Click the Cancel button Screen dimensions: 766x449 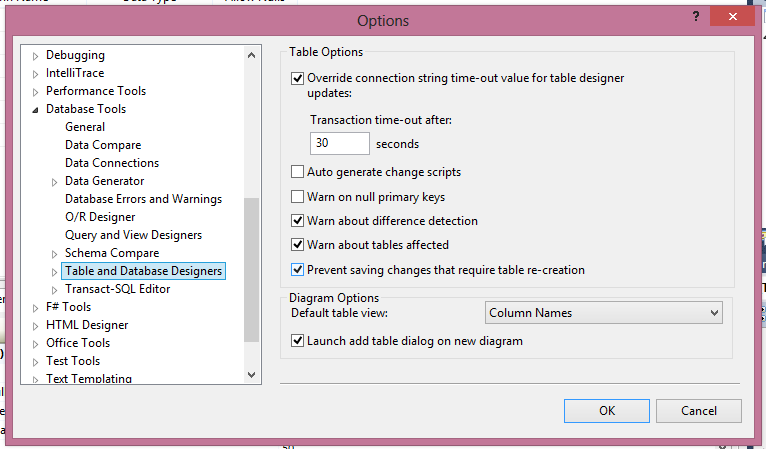[x=699, y=410]
